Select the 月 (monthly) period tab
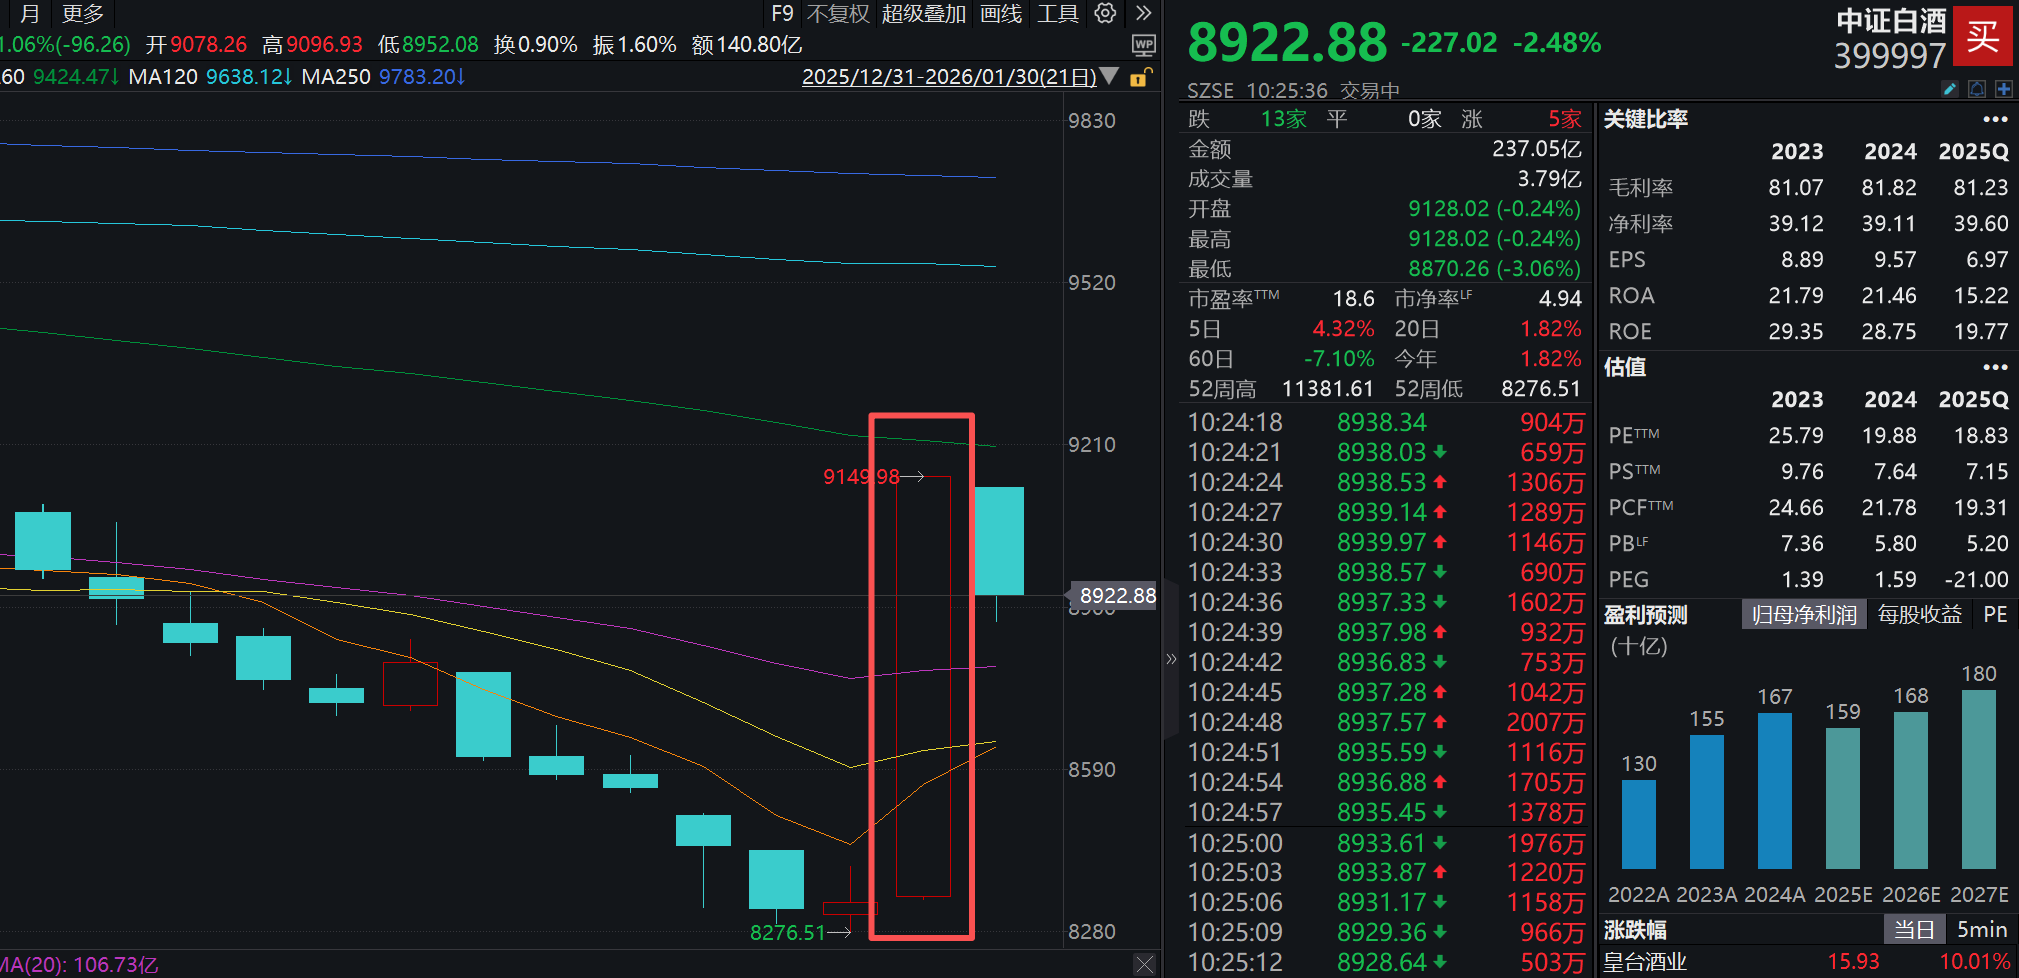 pyautogui.click(x=27, y=14)
